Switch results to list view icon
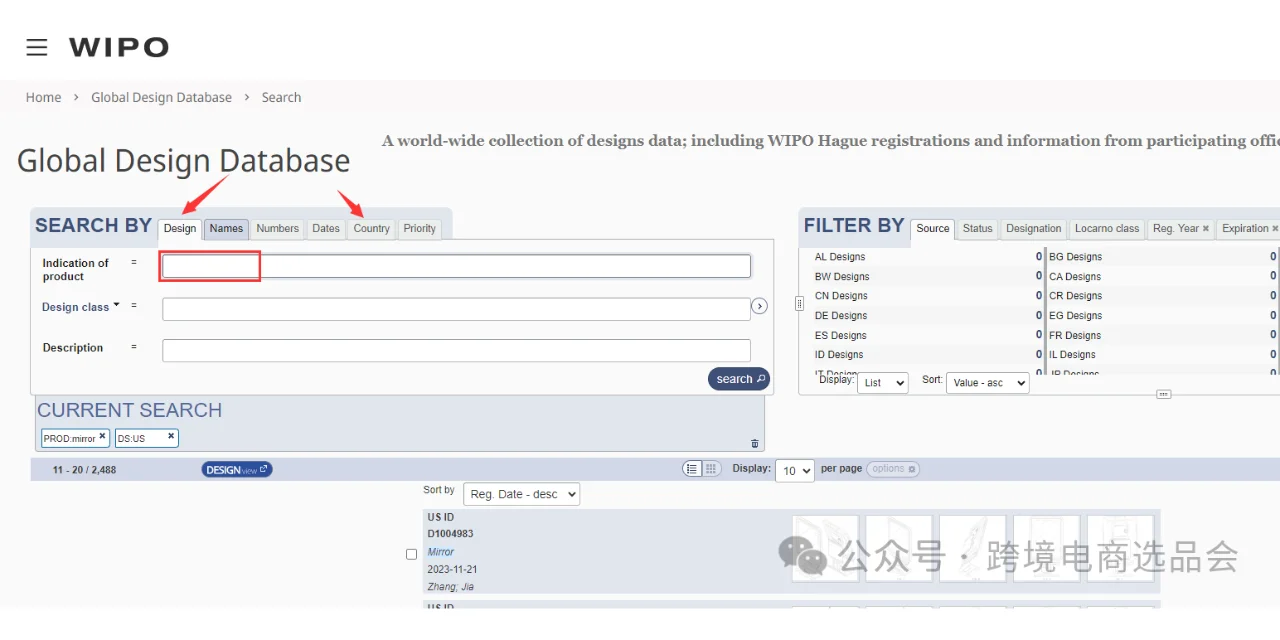The image size is (1280, 640). [692, 468]
